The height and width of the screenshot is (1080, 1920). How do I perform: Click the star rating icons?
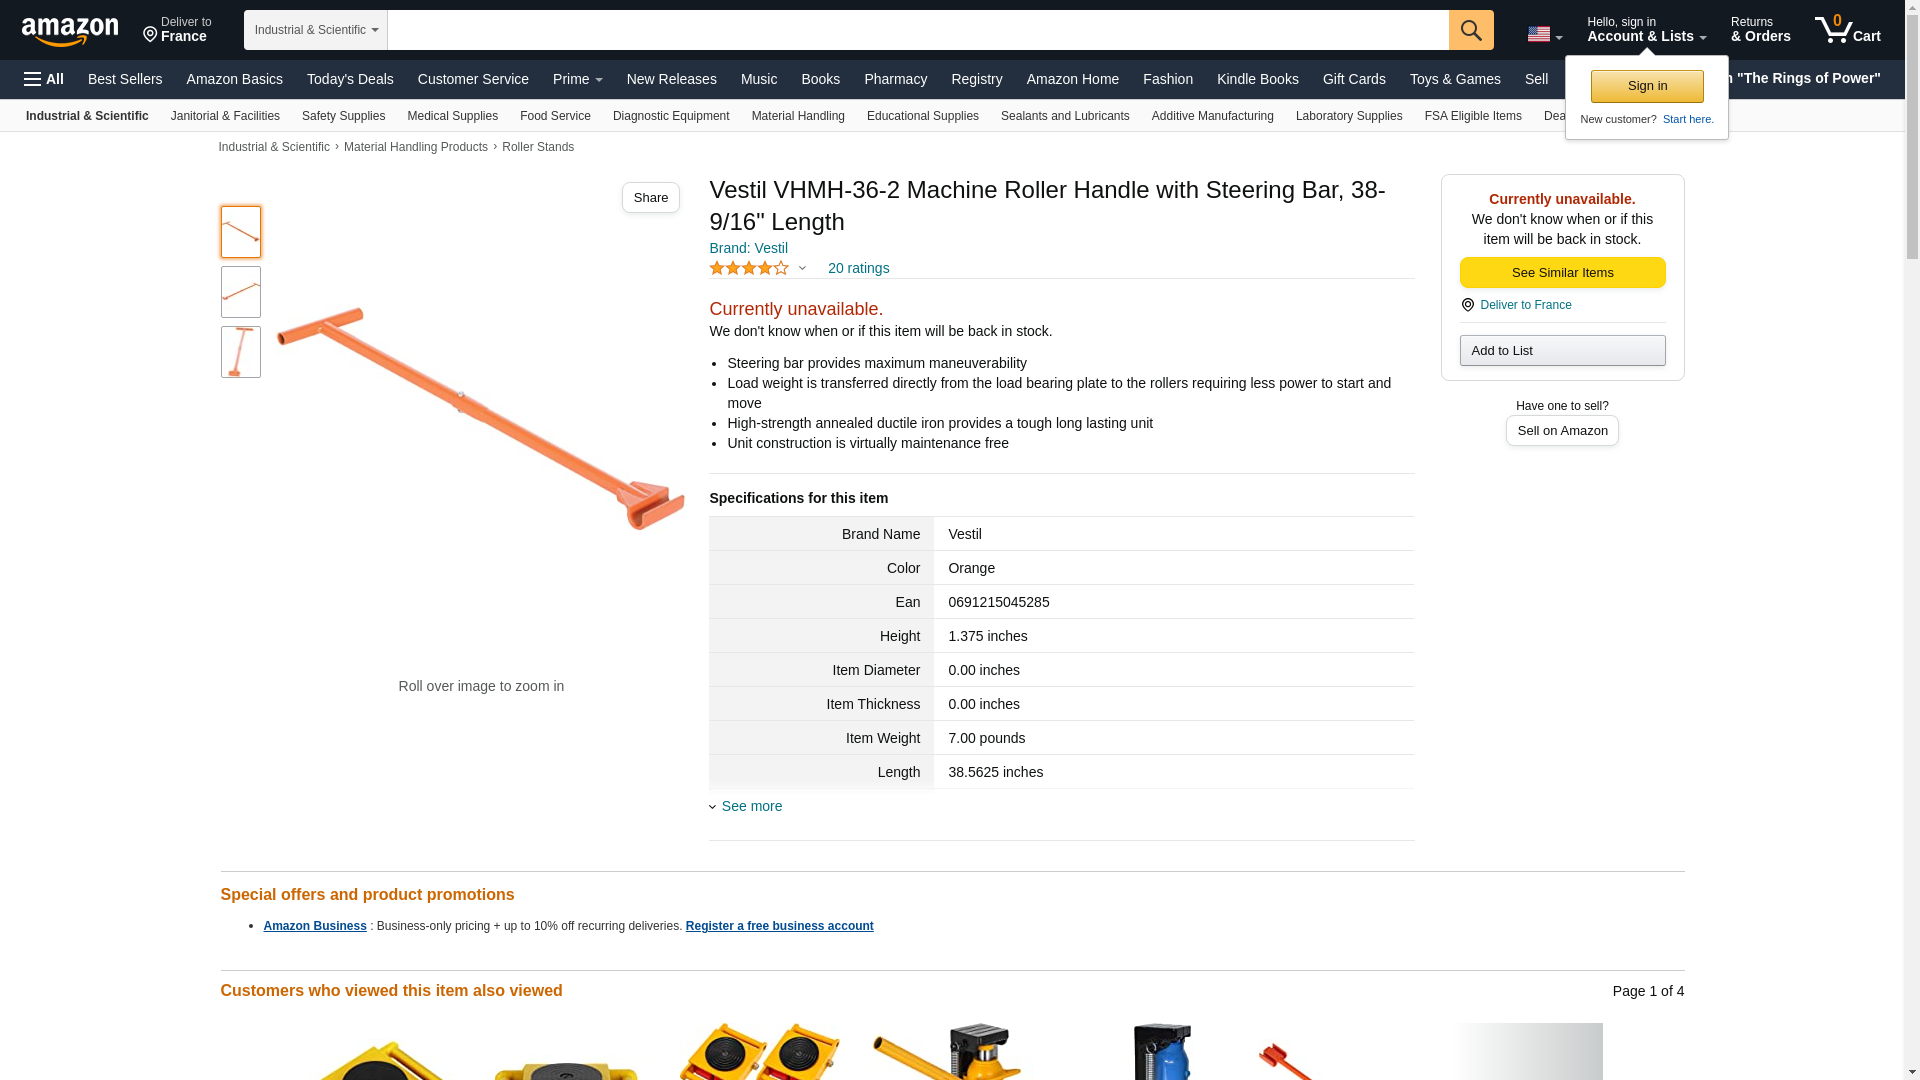(749, 268)
